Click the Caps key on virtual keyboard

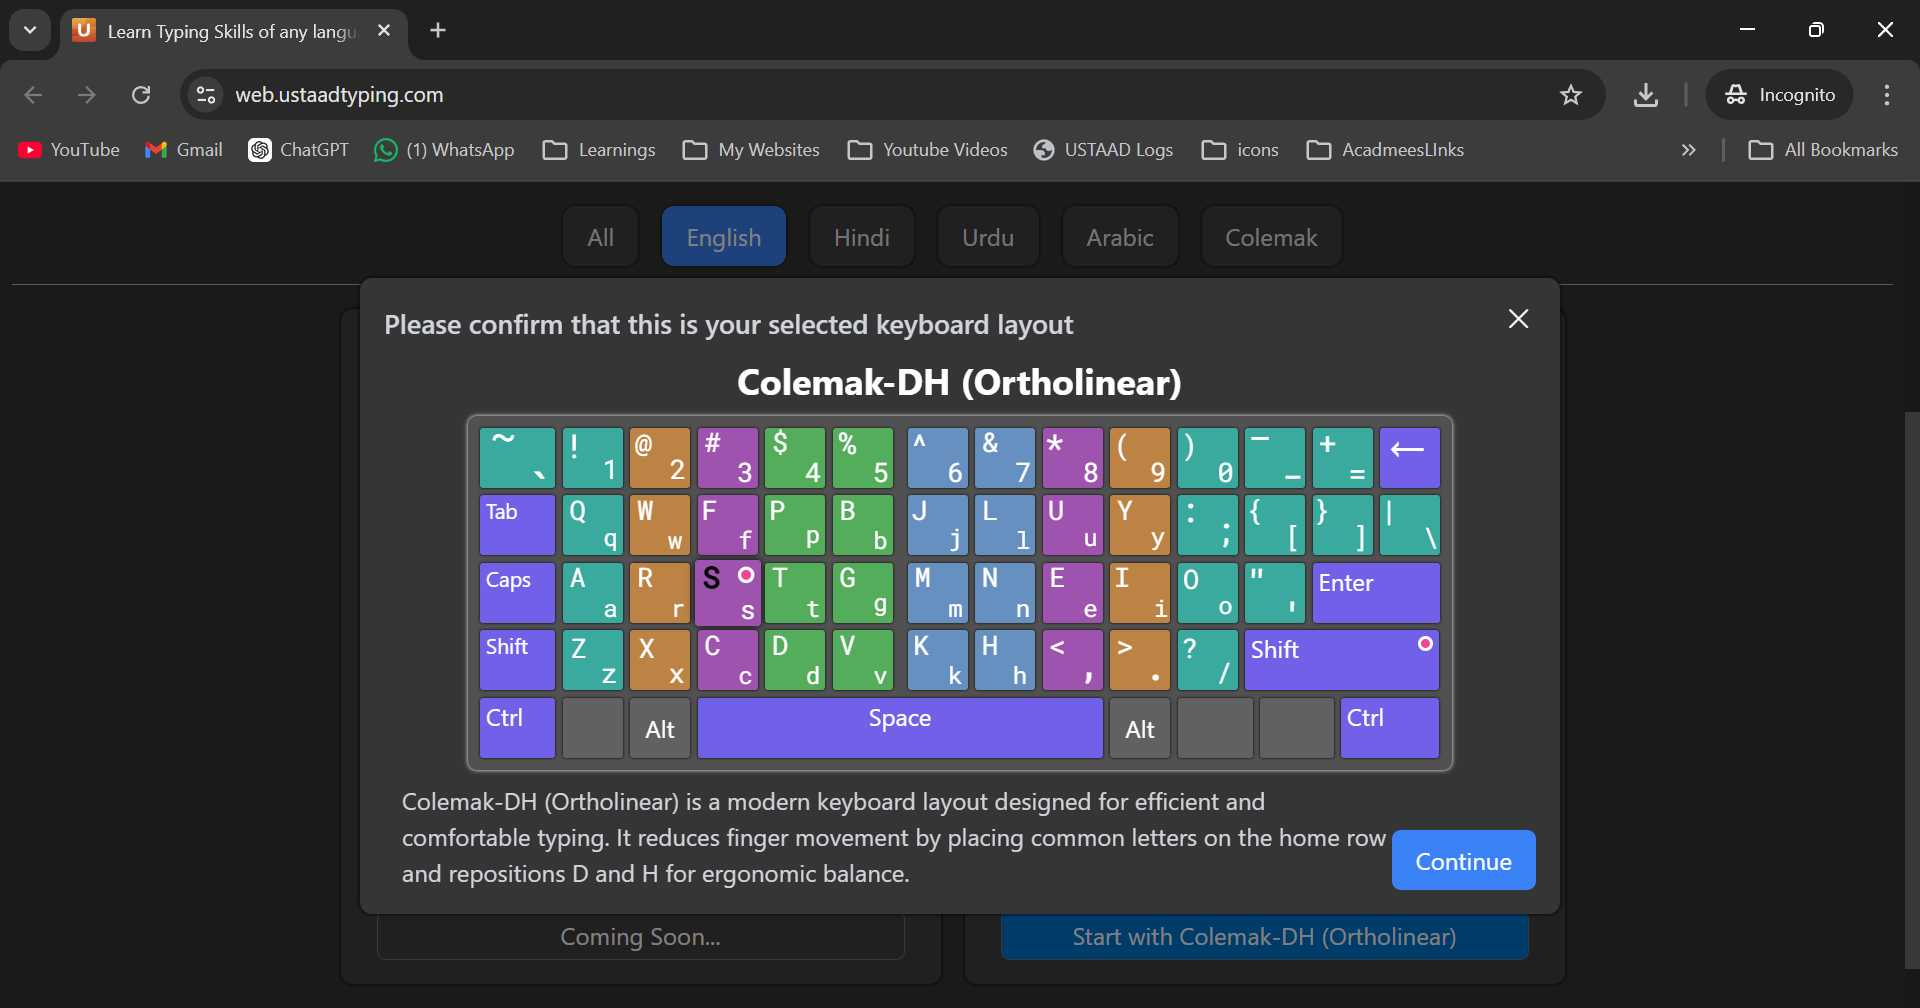516,593
